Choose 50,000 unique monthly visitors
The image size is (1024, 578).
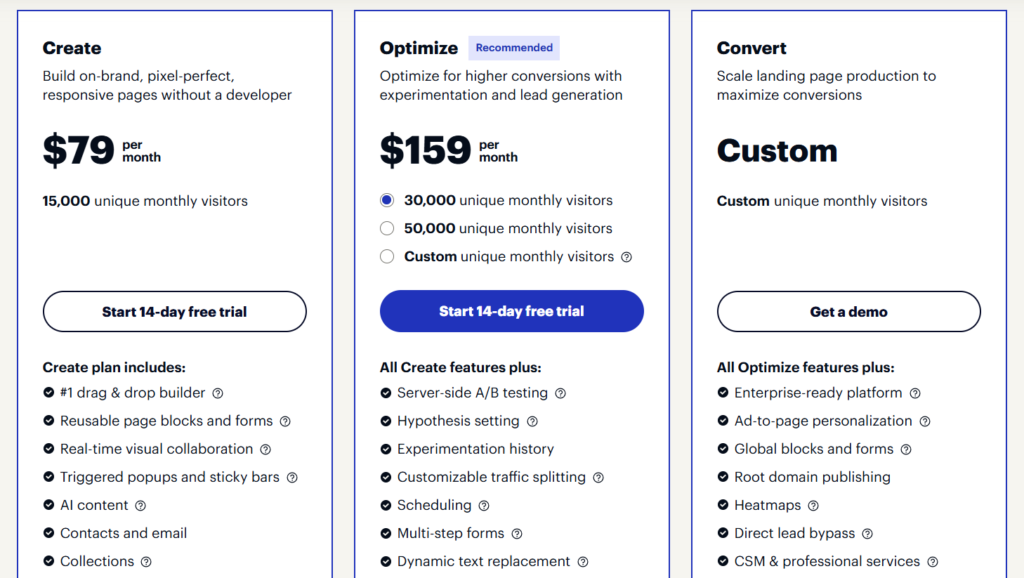click(x=387, y=228)
